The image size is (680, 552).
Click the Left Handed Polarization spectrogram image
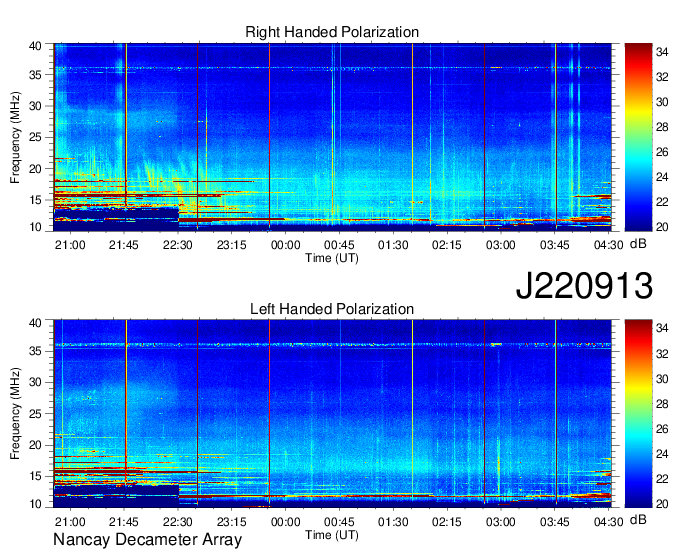point(332,414)
